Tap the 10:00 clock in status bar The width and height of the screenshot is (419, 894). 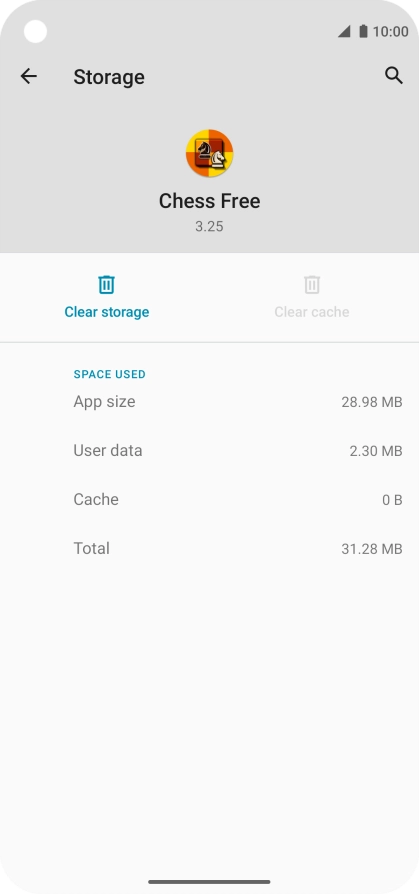tap(390, 31)
